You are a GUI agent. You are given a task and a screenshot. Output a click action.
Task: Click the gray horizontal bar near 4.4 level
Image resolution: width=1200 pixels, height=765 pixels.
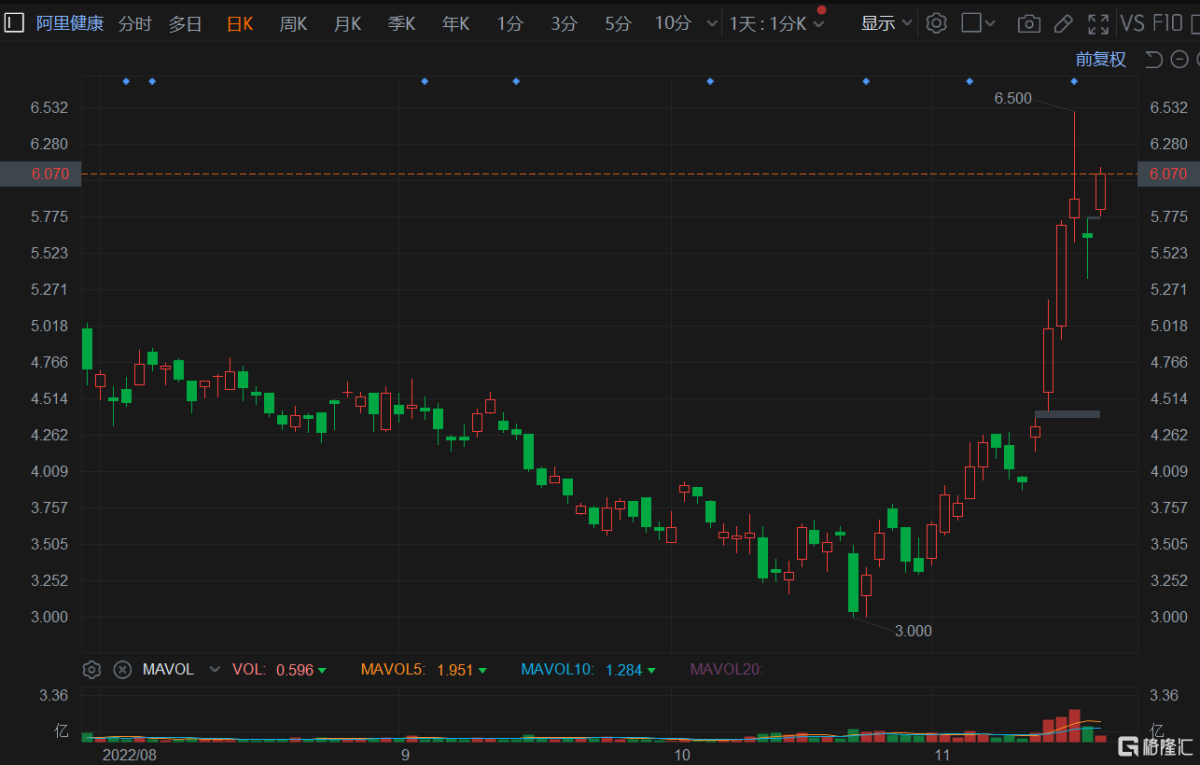1067,414
